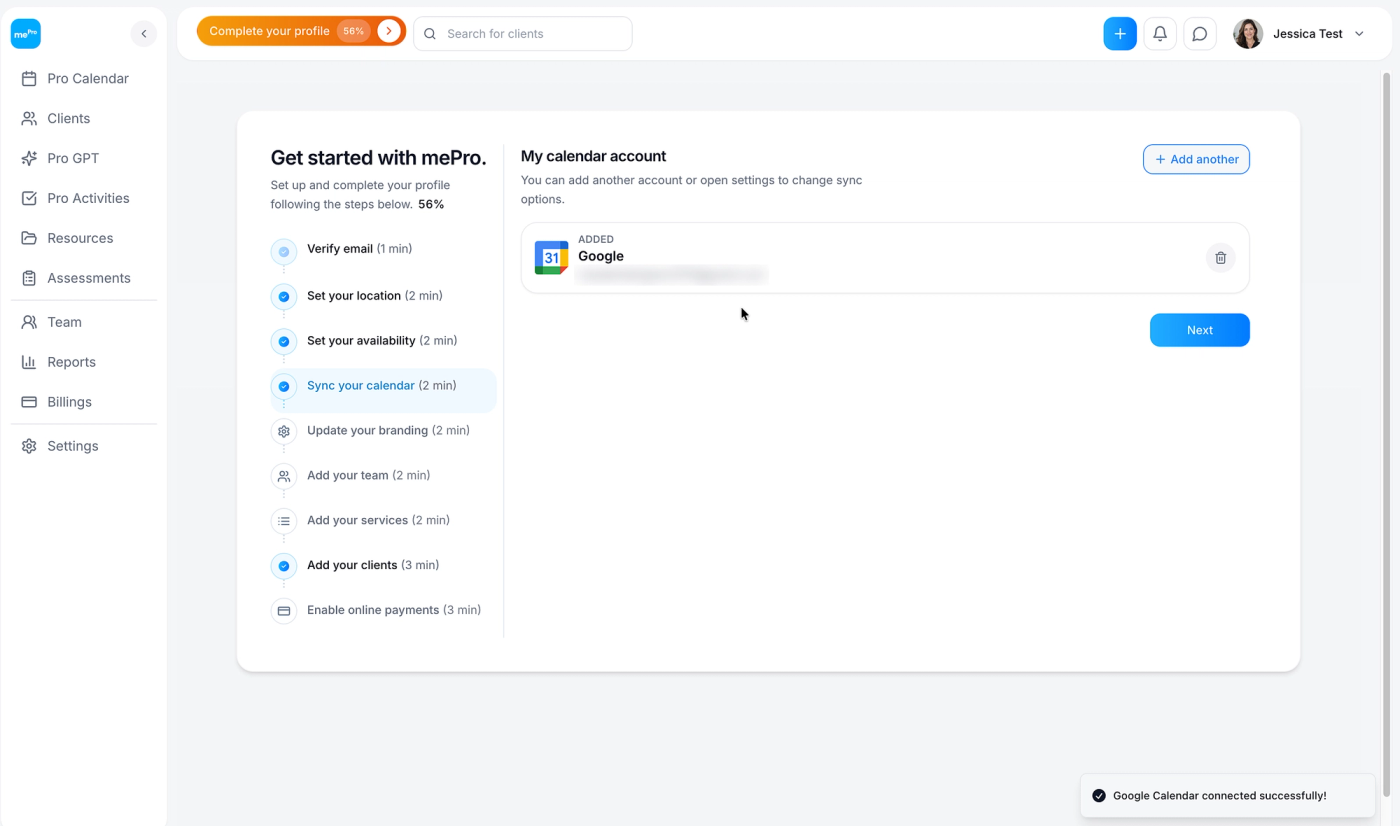1400x826 pixels.
Task: Expand the Jessica Test account dropdown
Action: pyautogui.click(x=1359, y=34)
